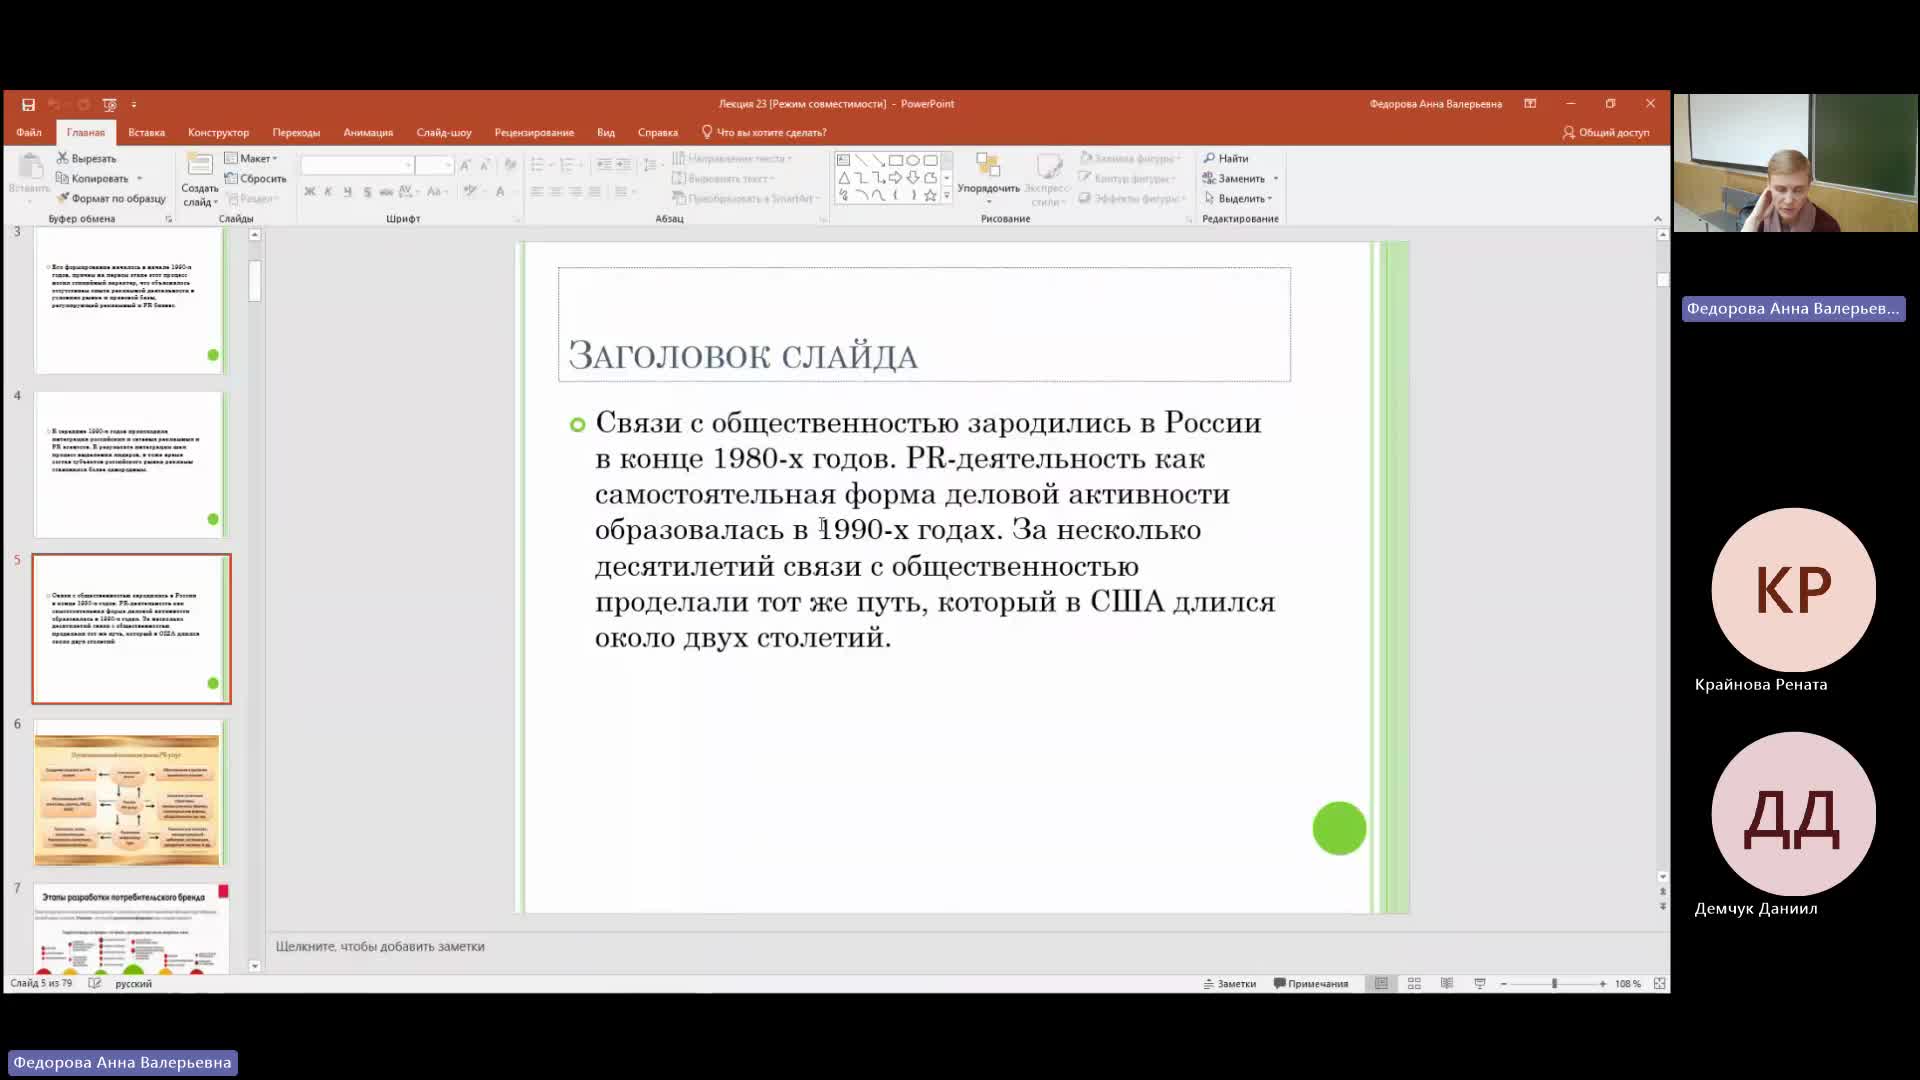Select oval shape in shapes gallery
The image size is (1920, 1080).
coord(912,160)
